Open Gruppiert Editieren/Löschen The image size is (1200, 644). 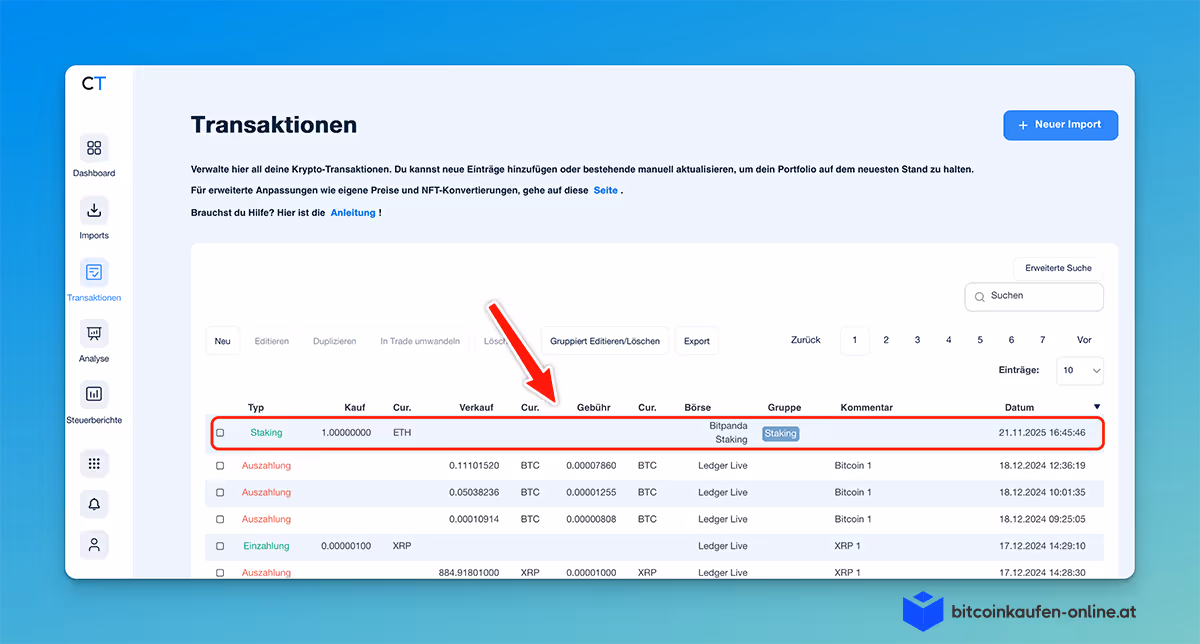click(604, 340)
